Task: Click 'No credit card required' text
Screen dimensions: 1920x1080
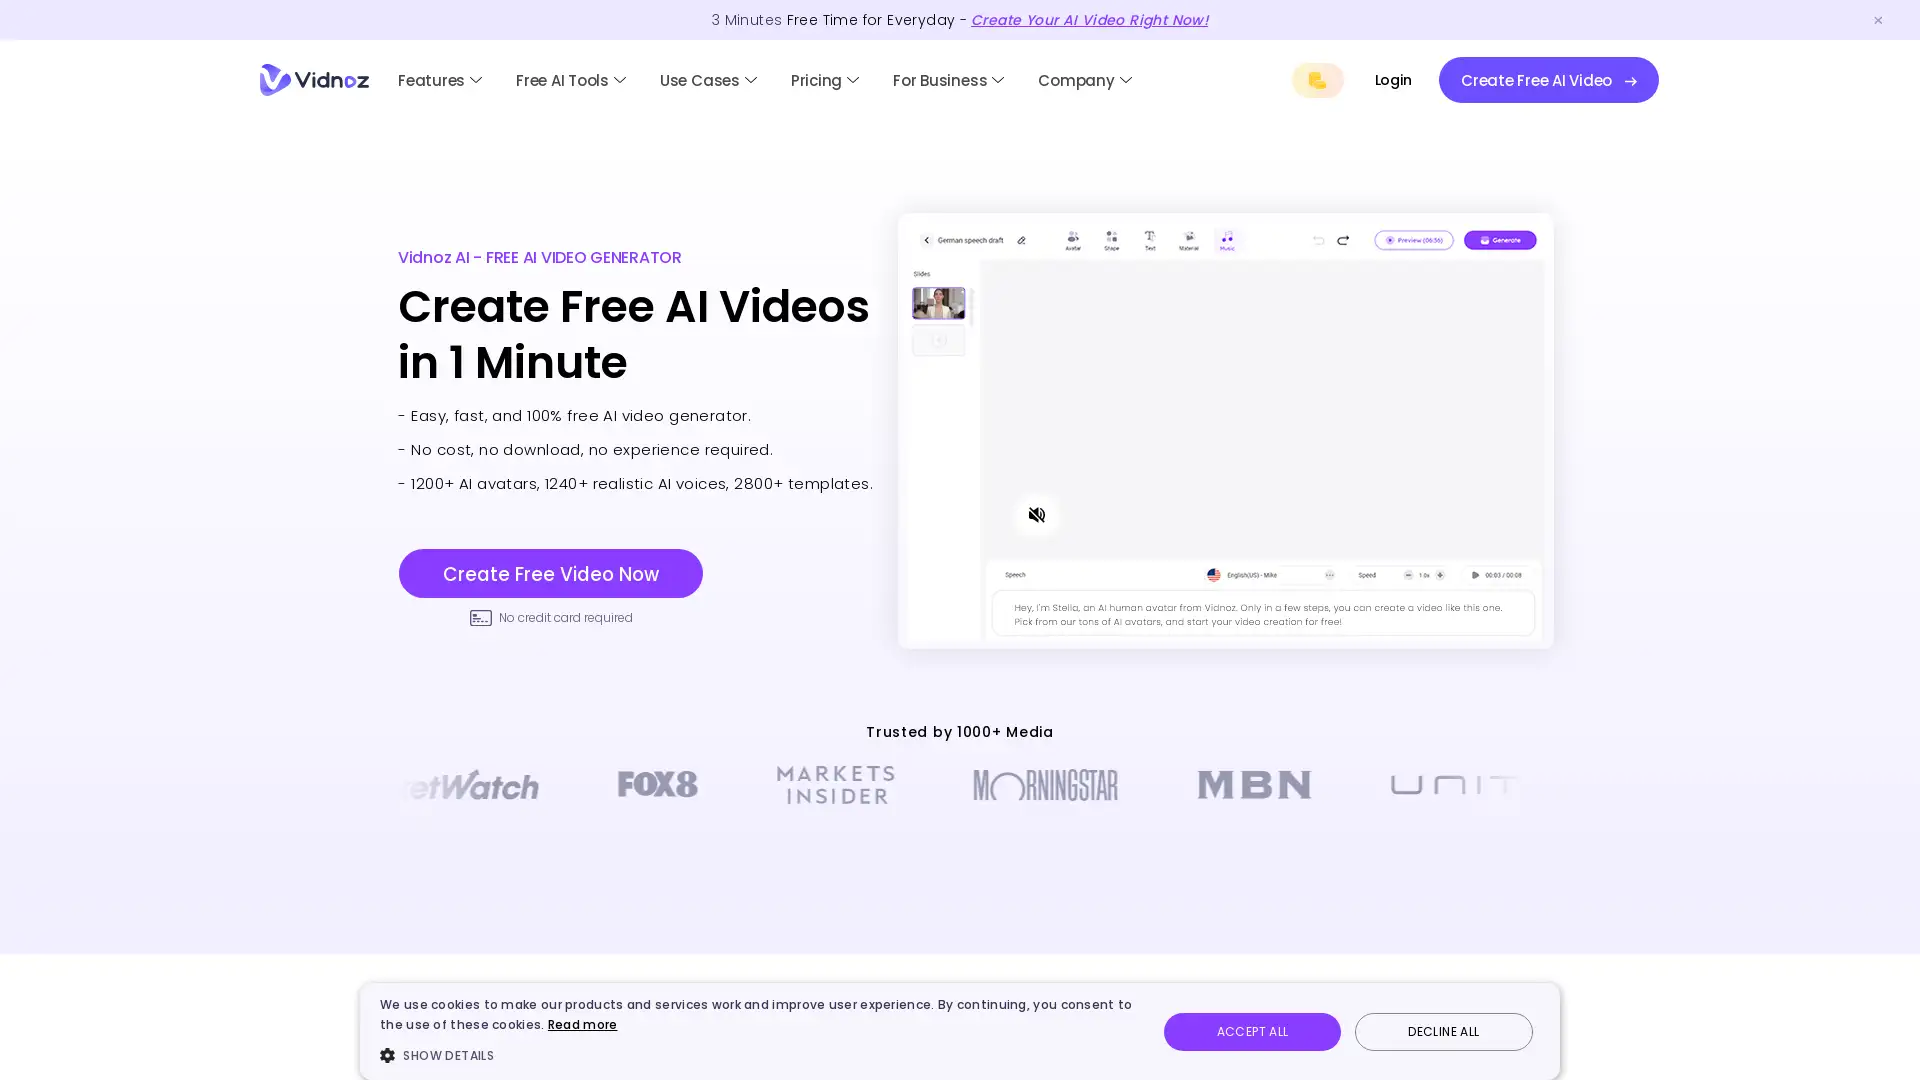Action: coord(565,618)
